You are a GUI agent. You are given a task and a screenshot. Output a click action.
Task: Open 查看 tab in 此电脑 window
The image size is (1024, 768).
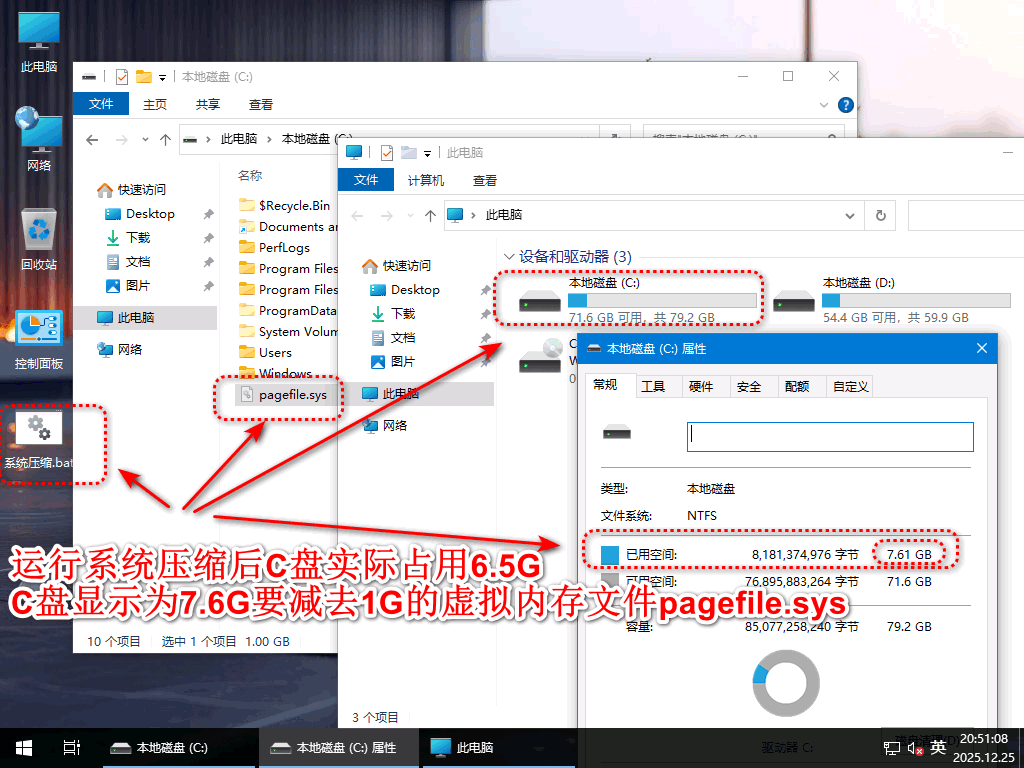click(485, 180)
